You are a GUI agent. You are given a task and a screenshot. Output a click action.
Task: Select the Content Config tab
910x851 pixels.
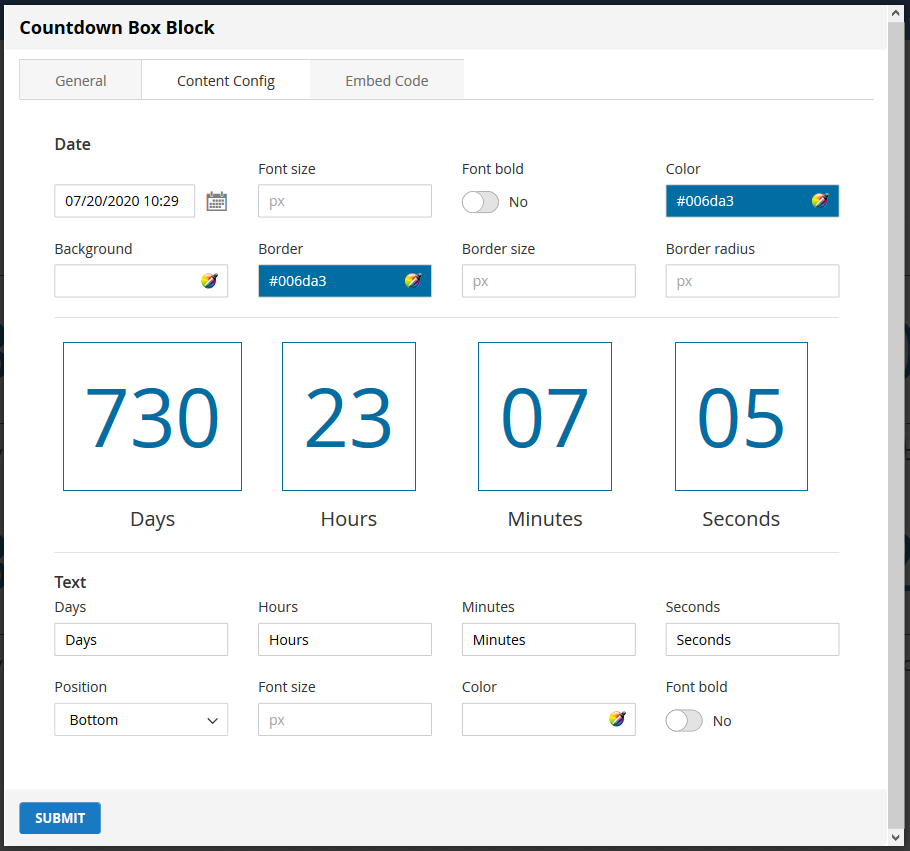pyautogui.click(x=226, y=81)
